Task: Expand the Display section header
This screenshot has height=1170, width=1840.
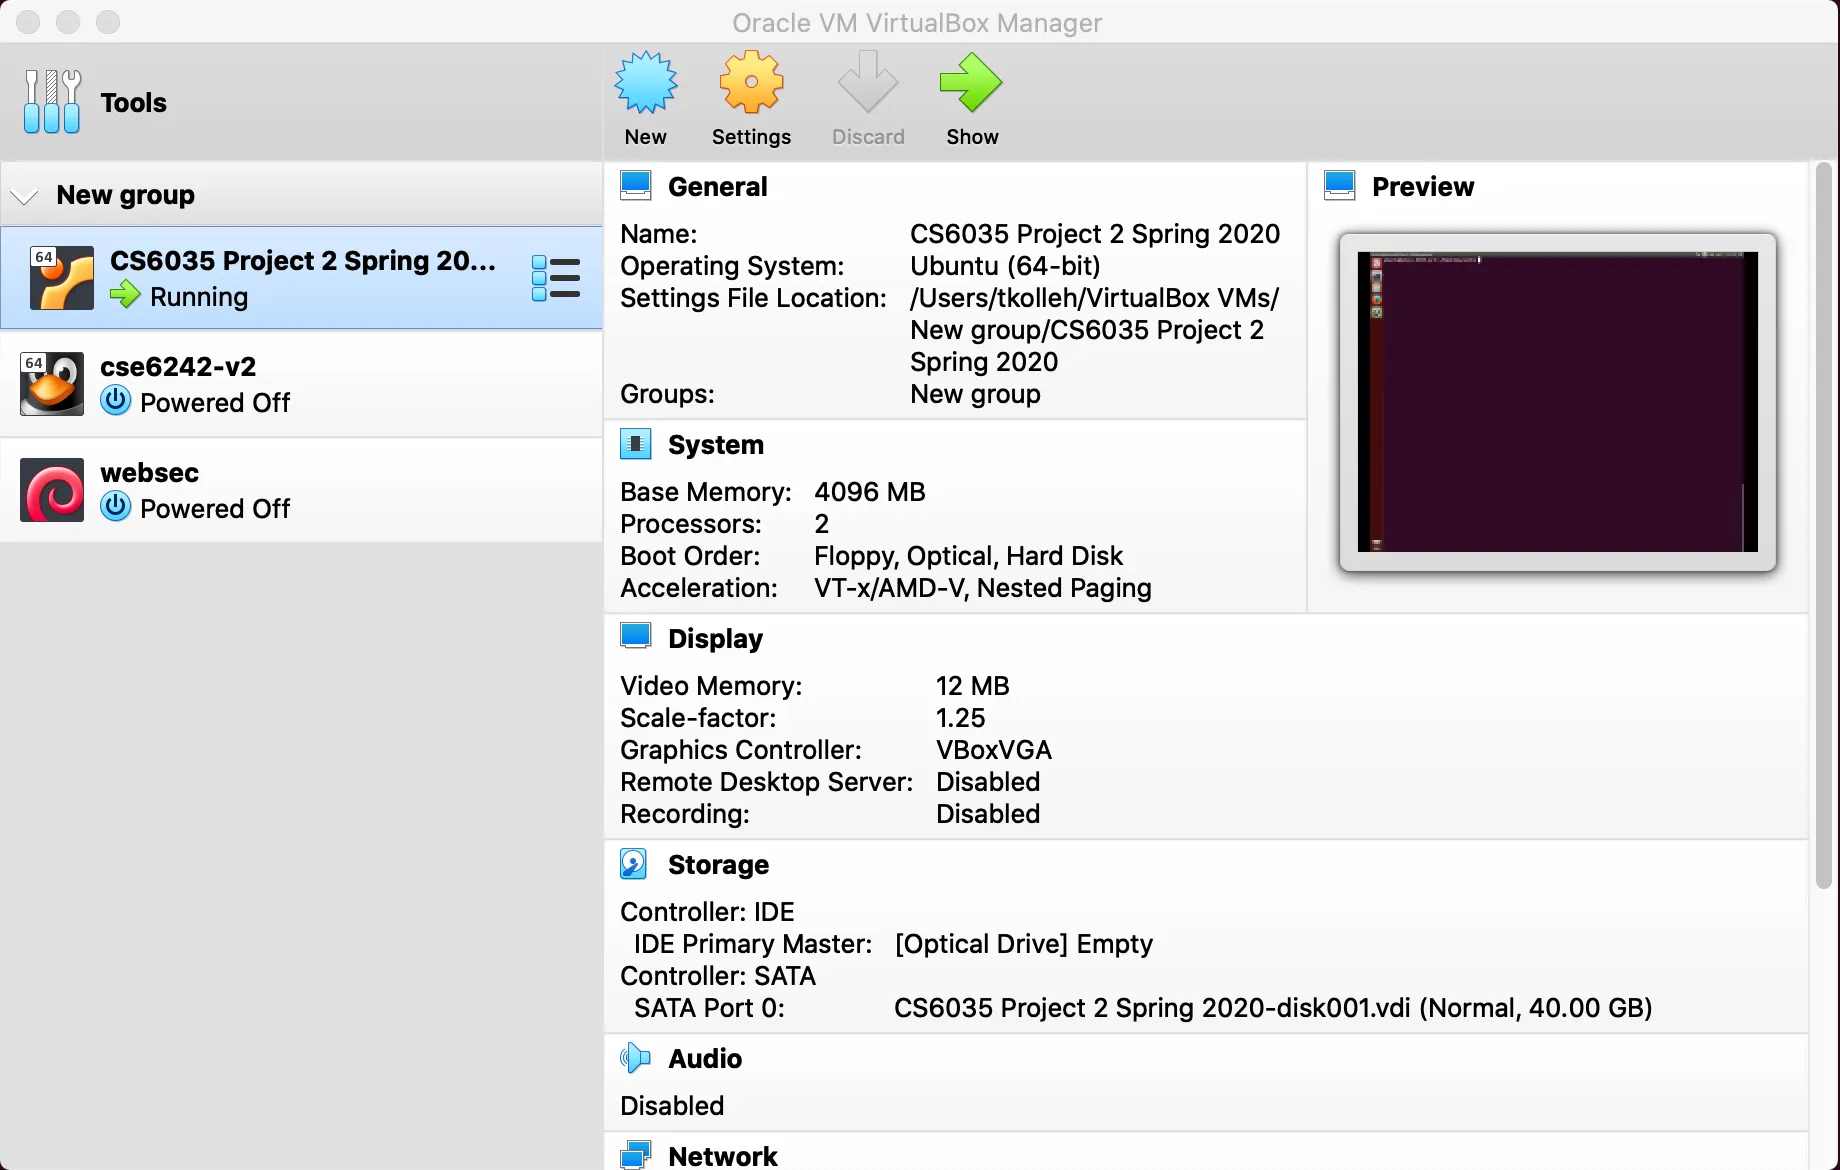Action: [714, 638]
